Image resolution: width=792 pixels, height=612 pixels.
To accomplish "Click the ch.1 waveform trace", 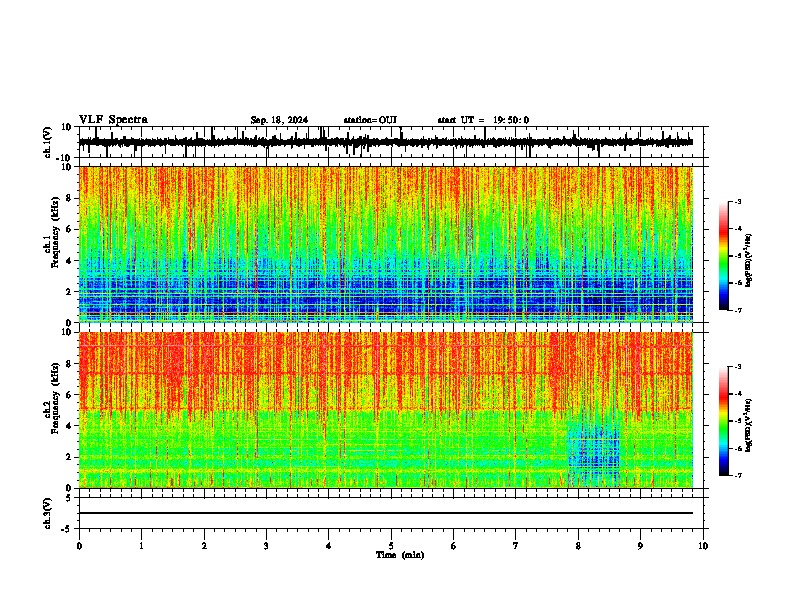I will point(385,142).
